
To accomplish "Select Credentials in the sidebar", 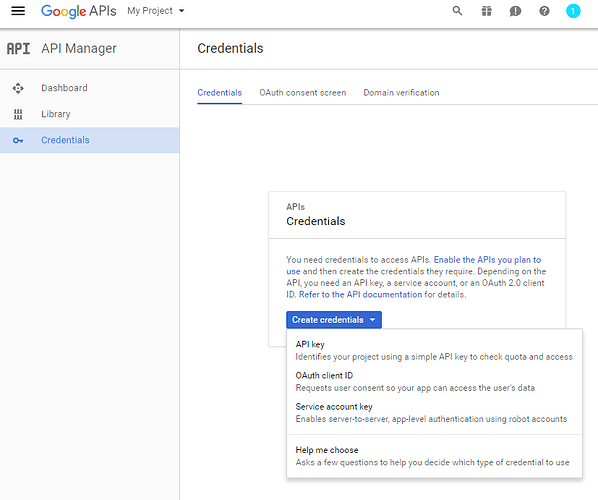I will click(x=90, y=140).
